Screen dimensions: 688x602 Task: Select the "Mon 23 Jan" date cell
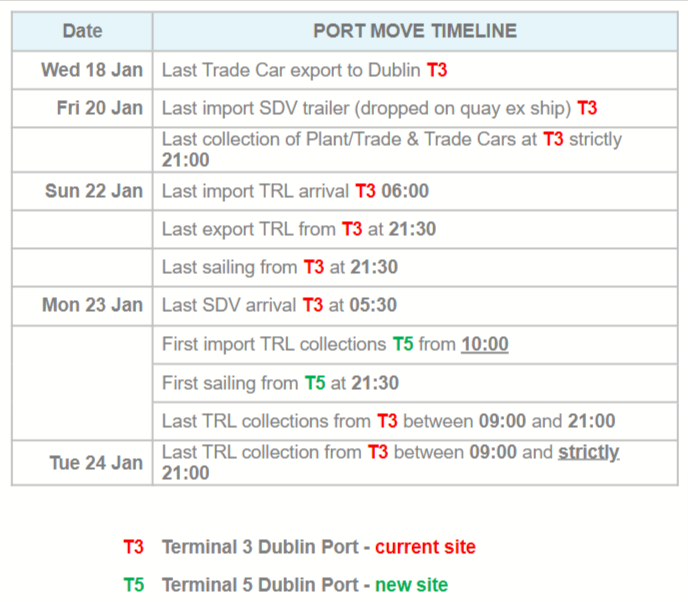[92, 306]
